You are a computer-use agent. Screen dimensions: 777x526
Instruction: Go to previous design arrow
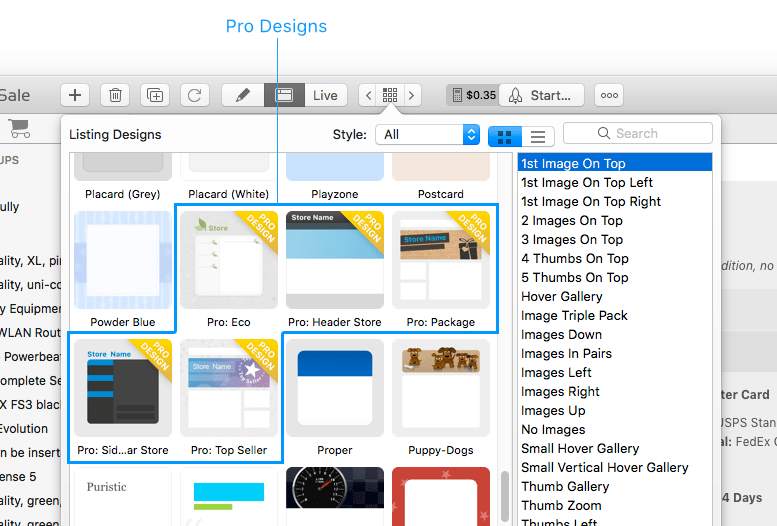click(368, 95)
